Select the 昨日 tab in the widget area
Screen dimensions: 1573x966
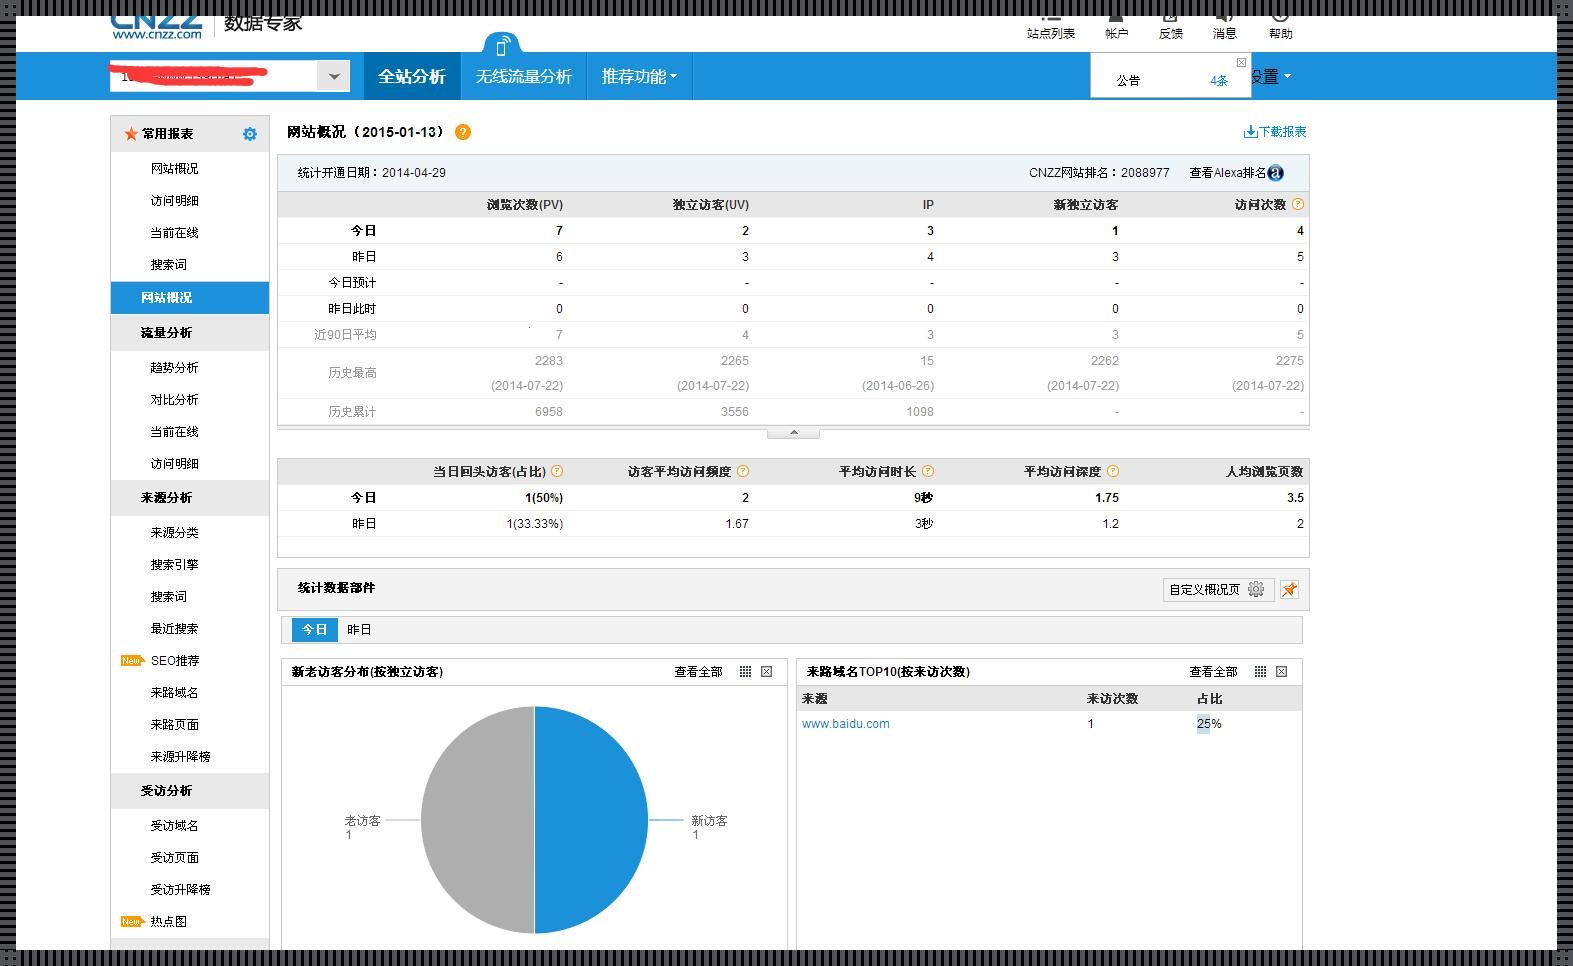[359, 630]
